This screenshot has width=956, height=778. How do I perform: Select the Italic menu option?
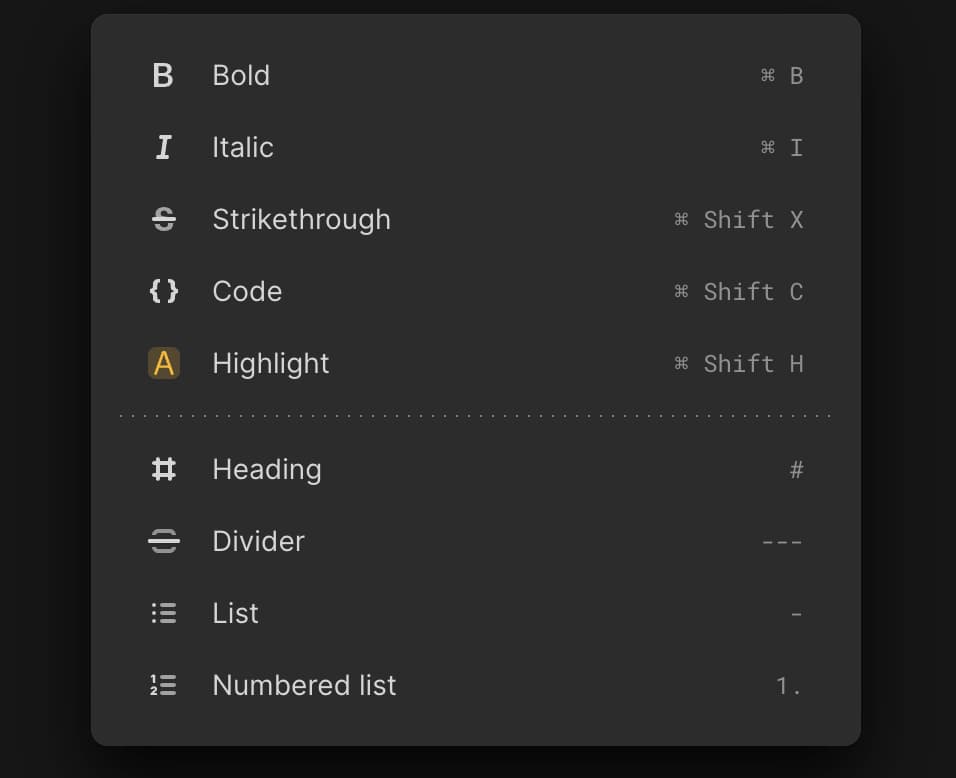(x=243, y=148)
